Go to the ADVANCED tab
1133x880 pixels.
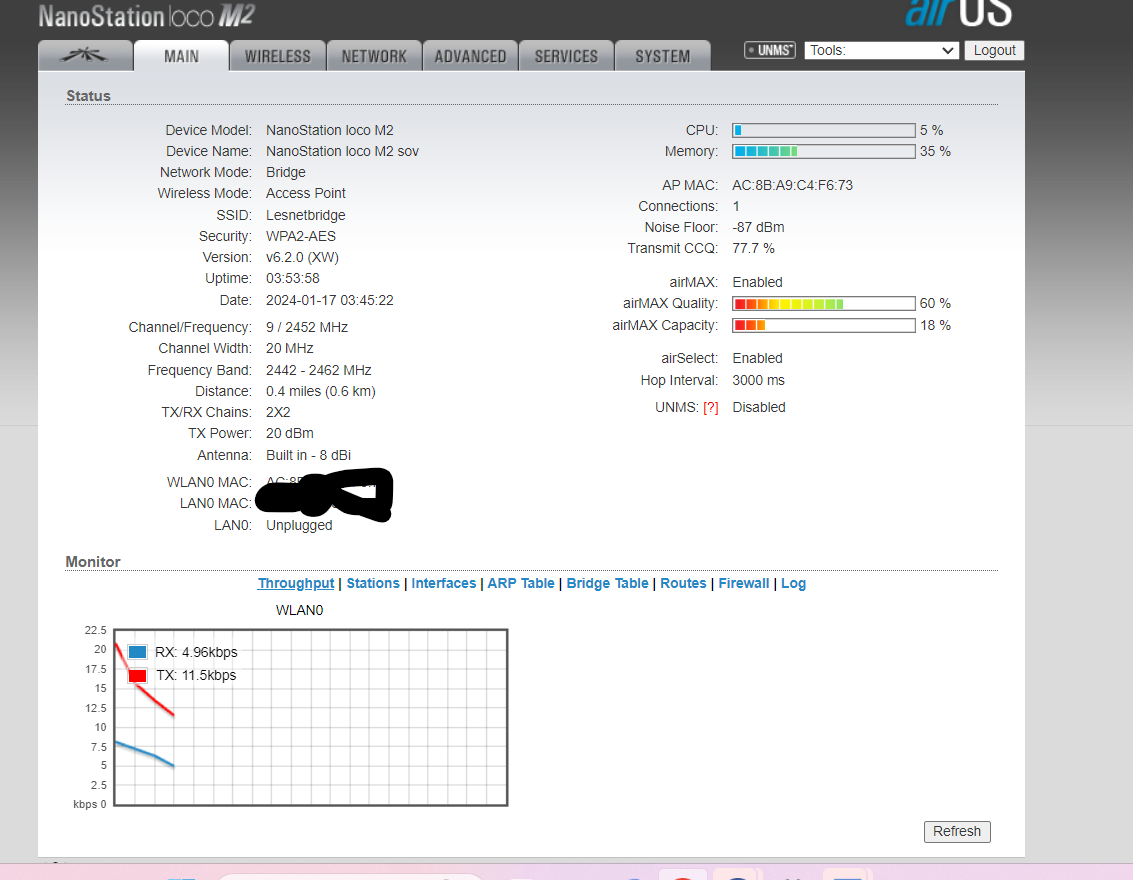click(x=470, y=56)
